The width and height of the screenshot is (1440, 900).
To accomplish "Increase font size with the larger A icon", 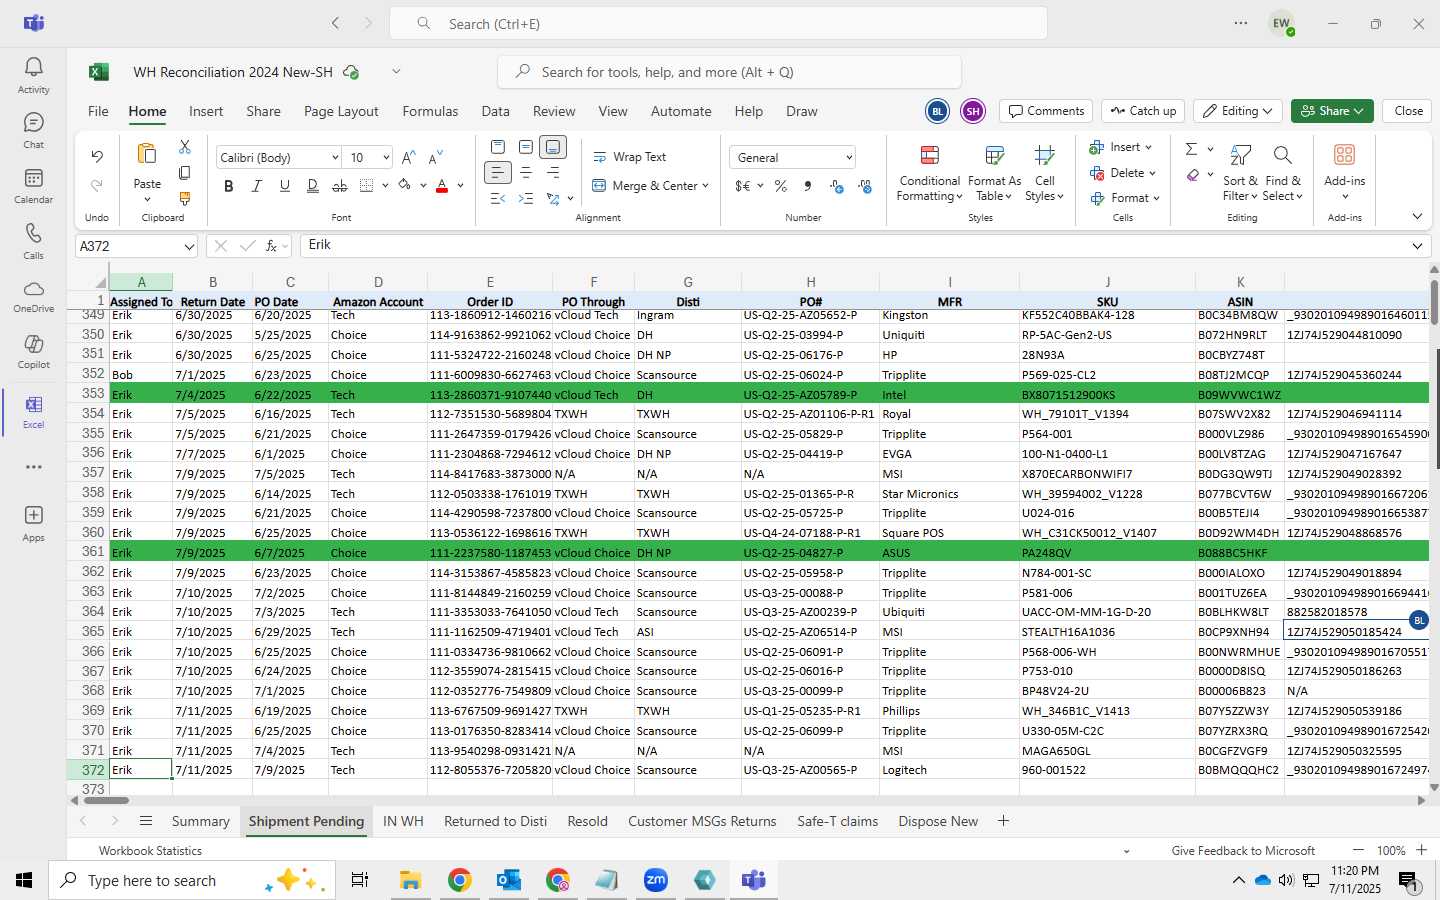I will point(408,158).
